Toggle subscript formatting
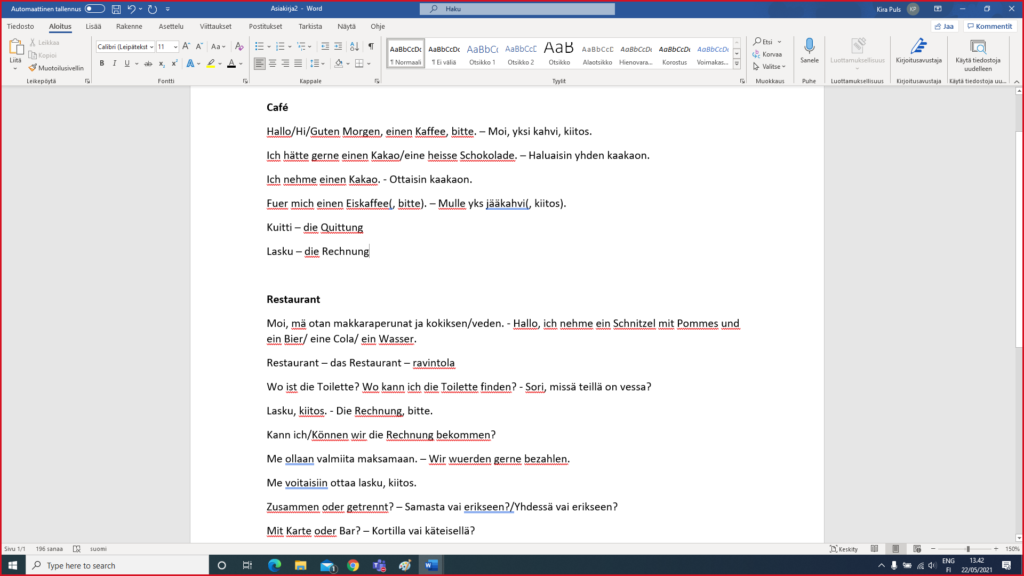Screen dimensions: 1024x576 [161, 64]
